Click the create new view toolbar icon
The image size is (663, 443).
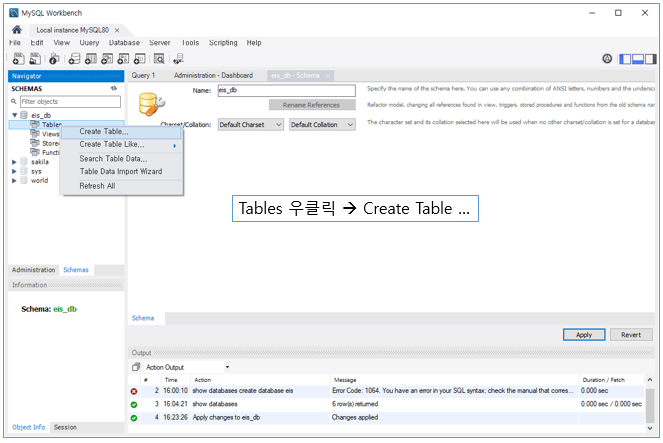pos(107,58)
